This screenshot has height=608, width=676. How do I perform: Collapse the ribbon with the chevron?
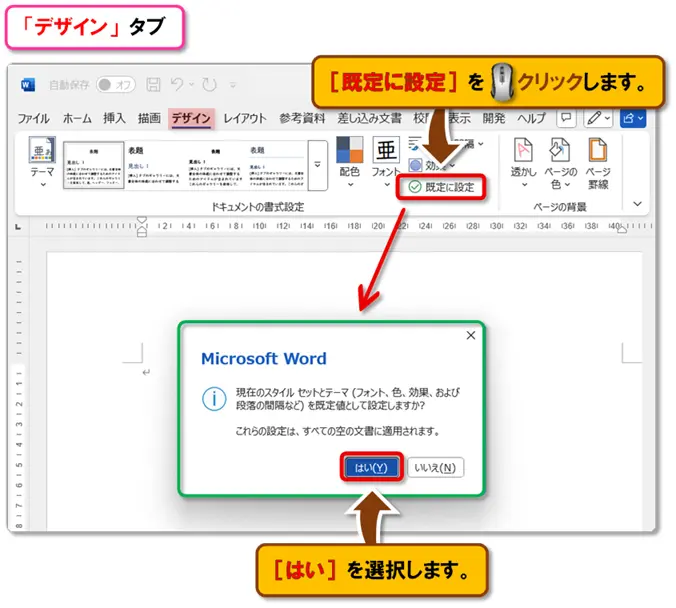(x=638, y=204)
